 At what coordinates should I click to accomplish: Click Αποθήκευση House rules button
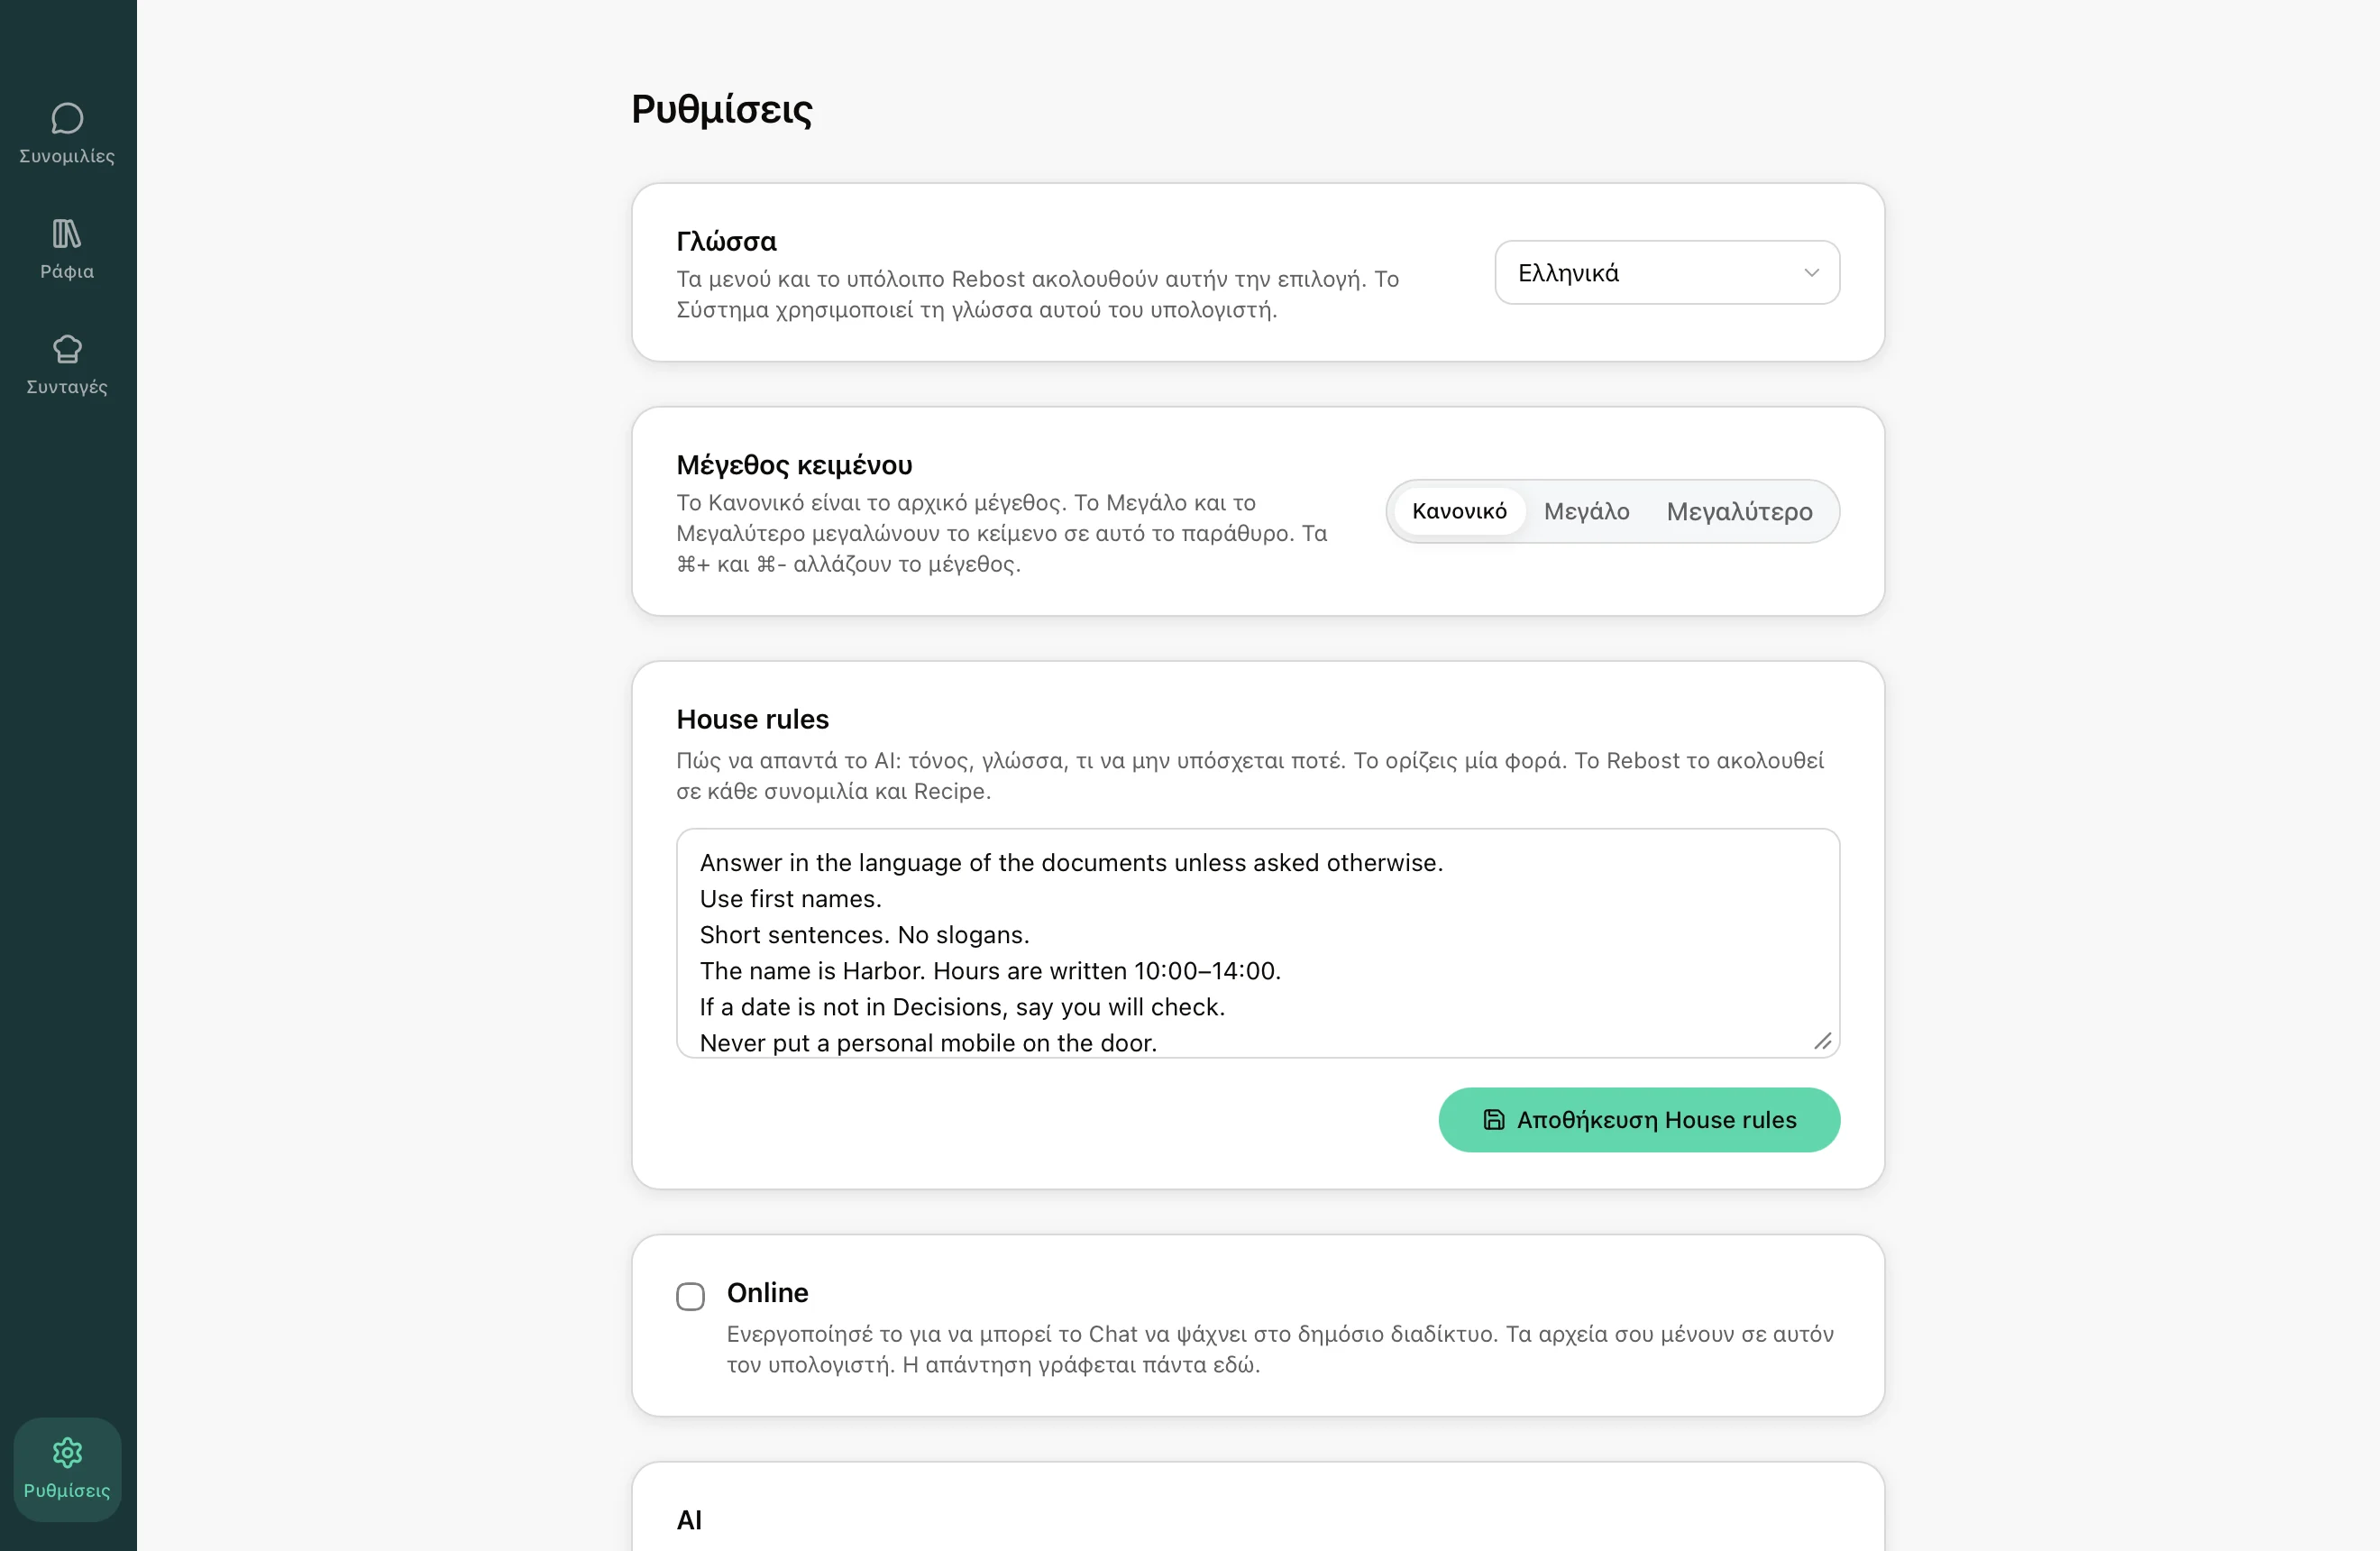click(x=1639, y=1120)
